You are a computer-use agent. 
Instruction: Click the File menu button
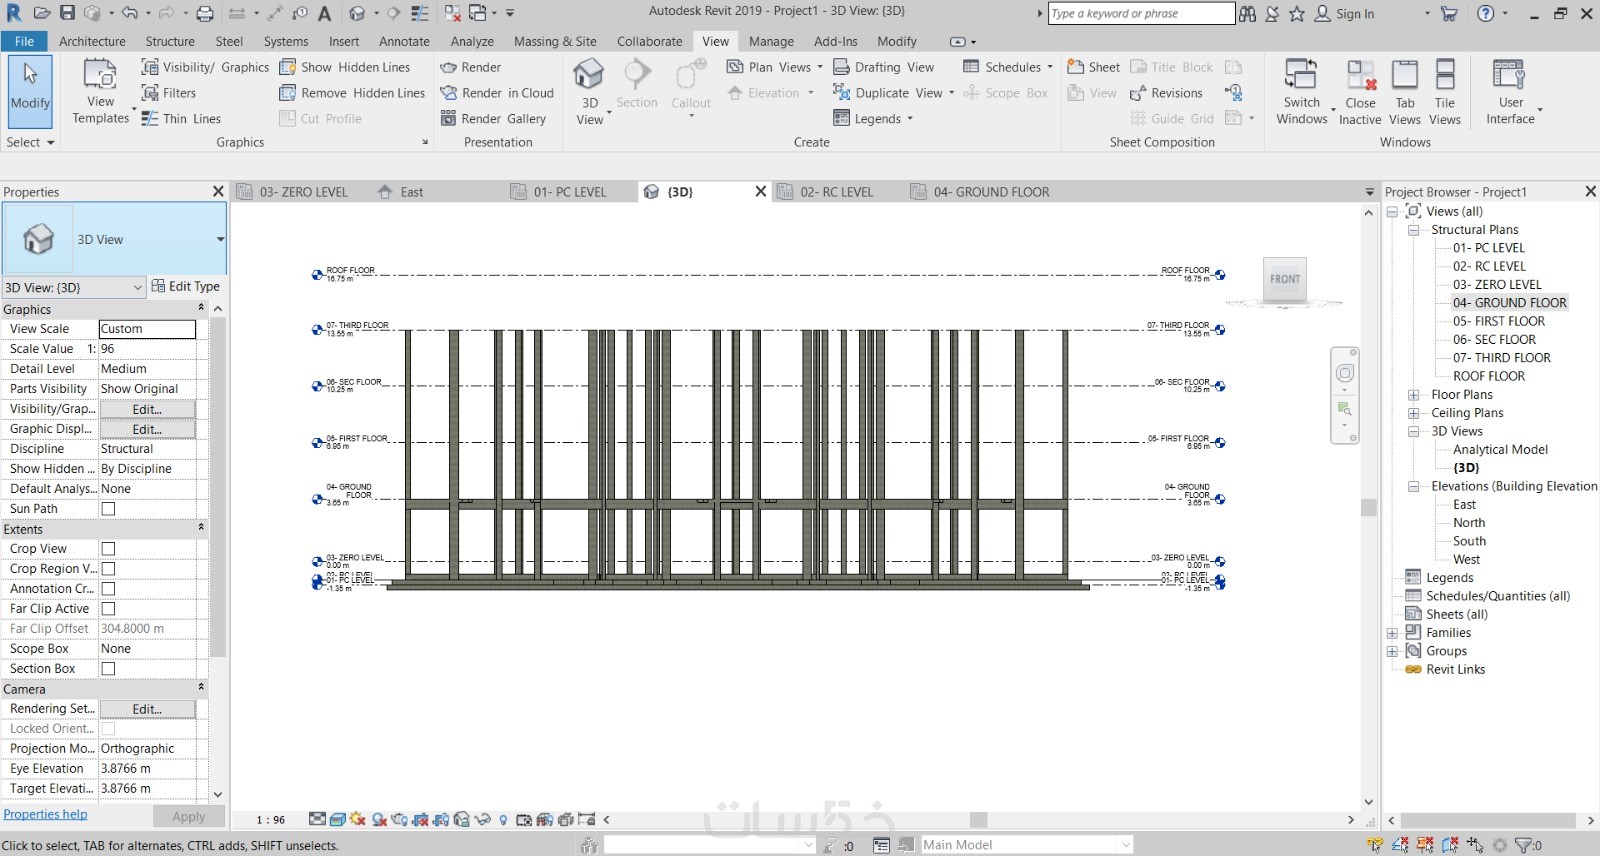(24, 41)
